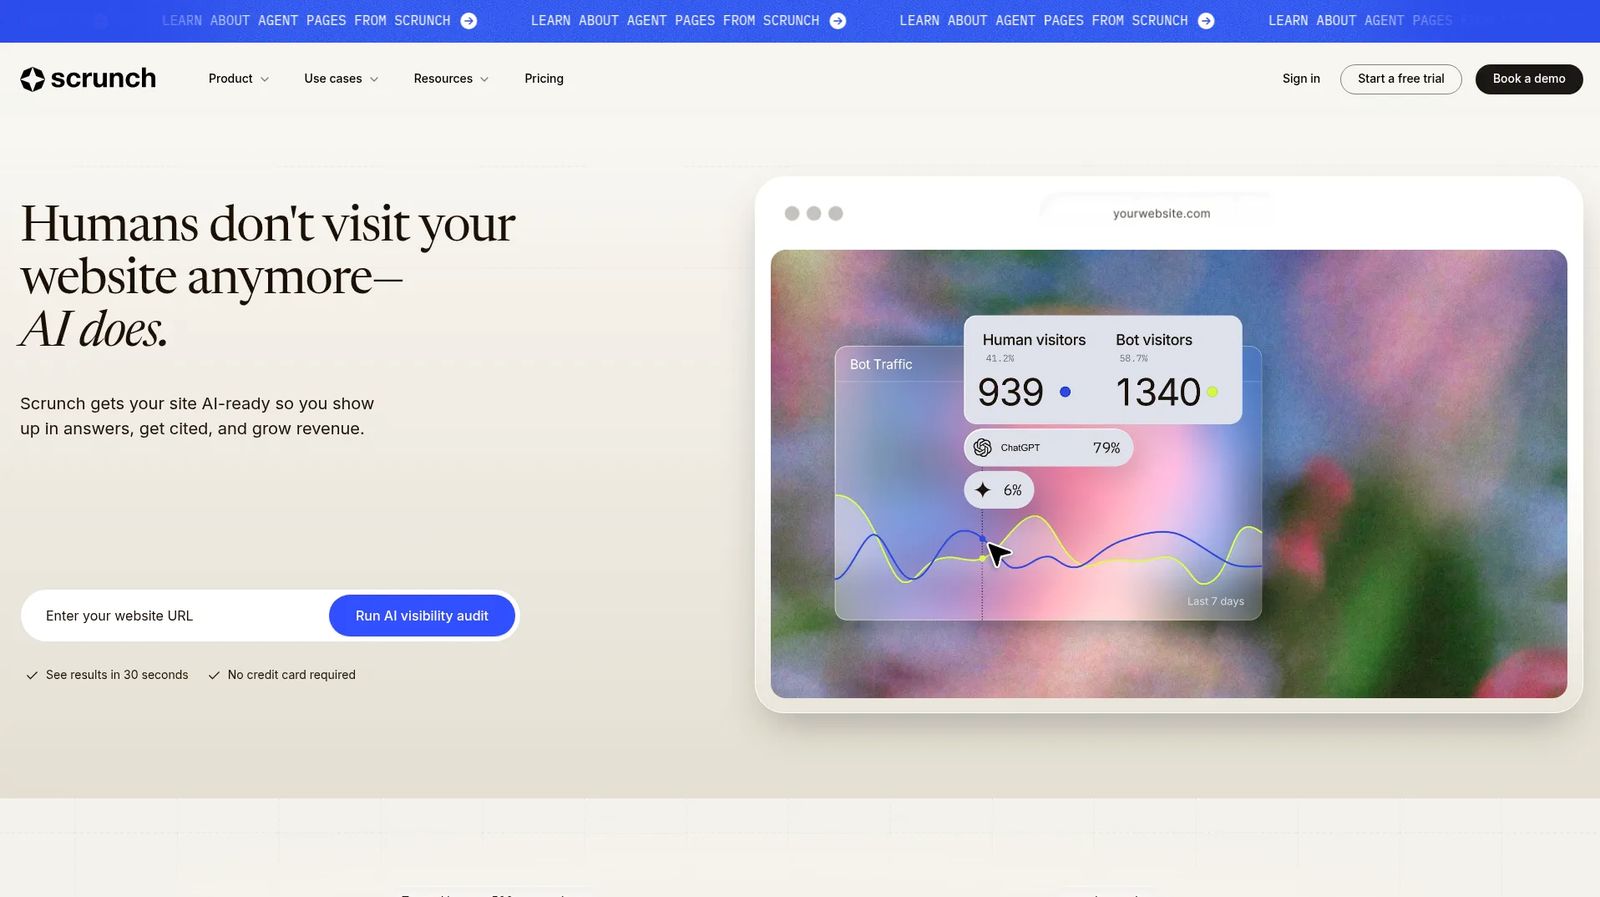Click the first banner arrow circle icon
Screen dimensions: 1600x897
[x=469, y=21]
